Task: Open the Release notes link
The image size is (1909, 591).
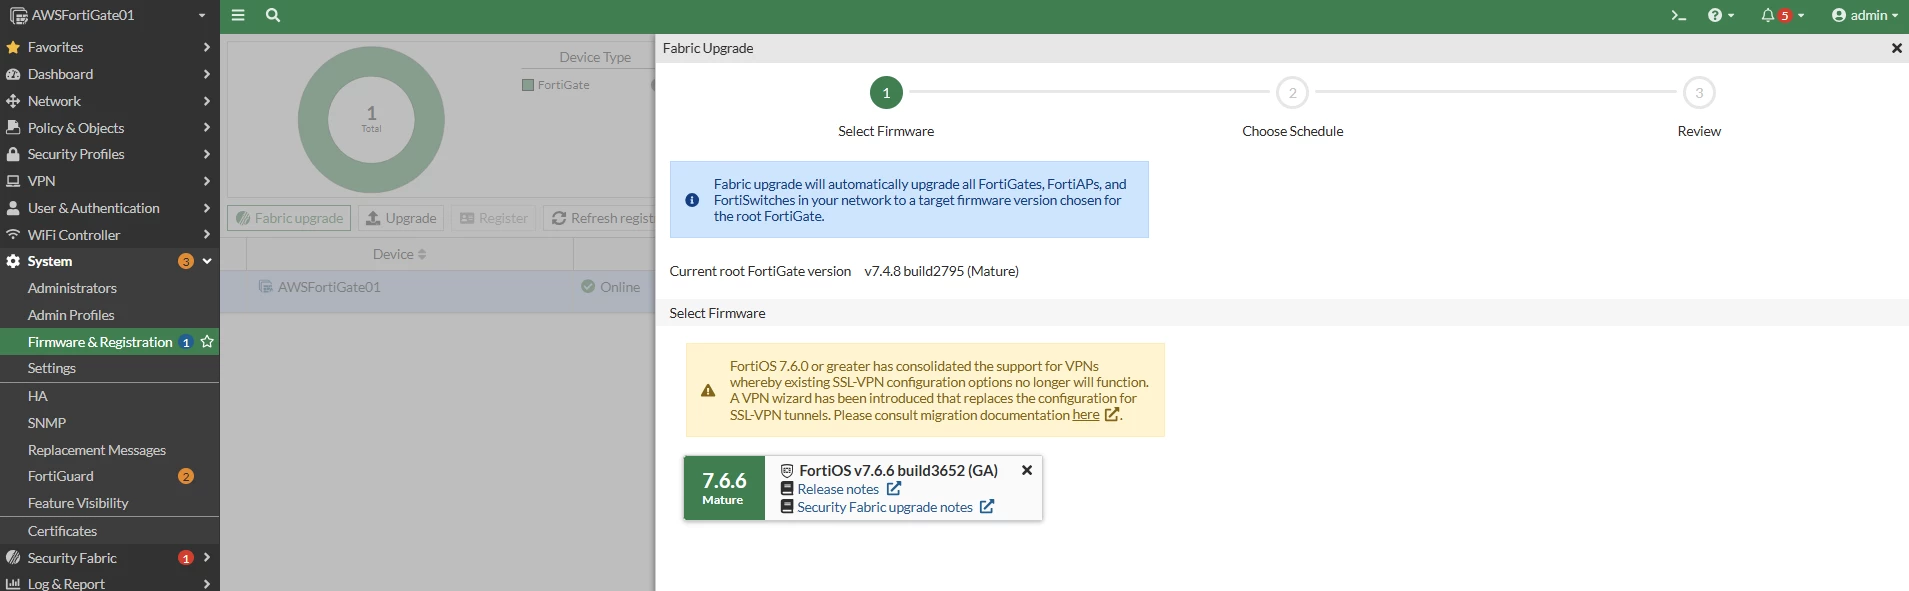Action: tap(838, 489)
